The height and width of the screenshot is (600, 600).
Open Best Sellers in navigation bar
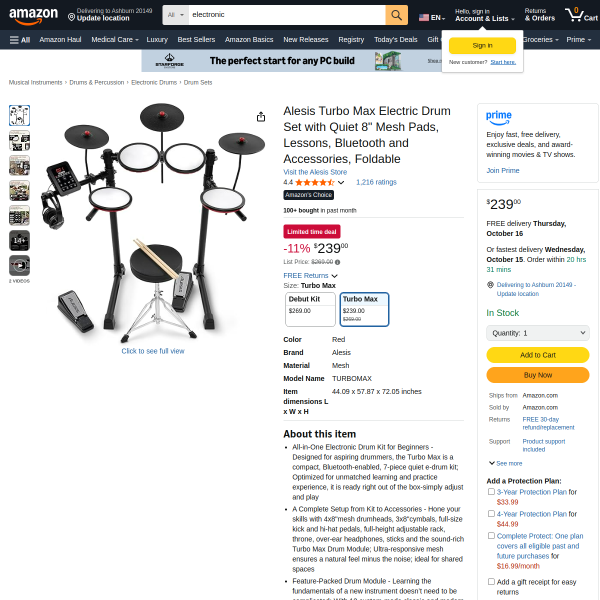196,40
